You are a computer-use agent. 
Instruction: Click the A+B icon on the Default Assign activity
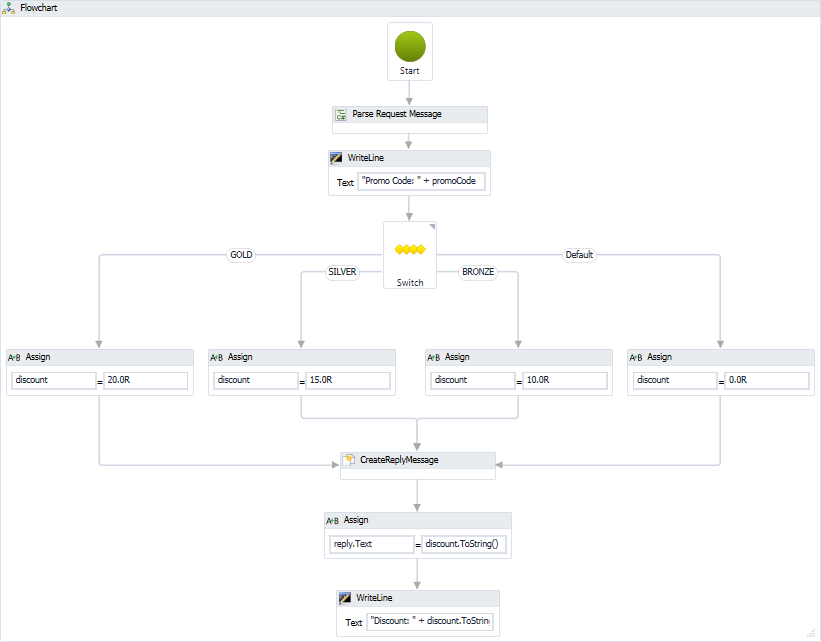tap(636, 356)
